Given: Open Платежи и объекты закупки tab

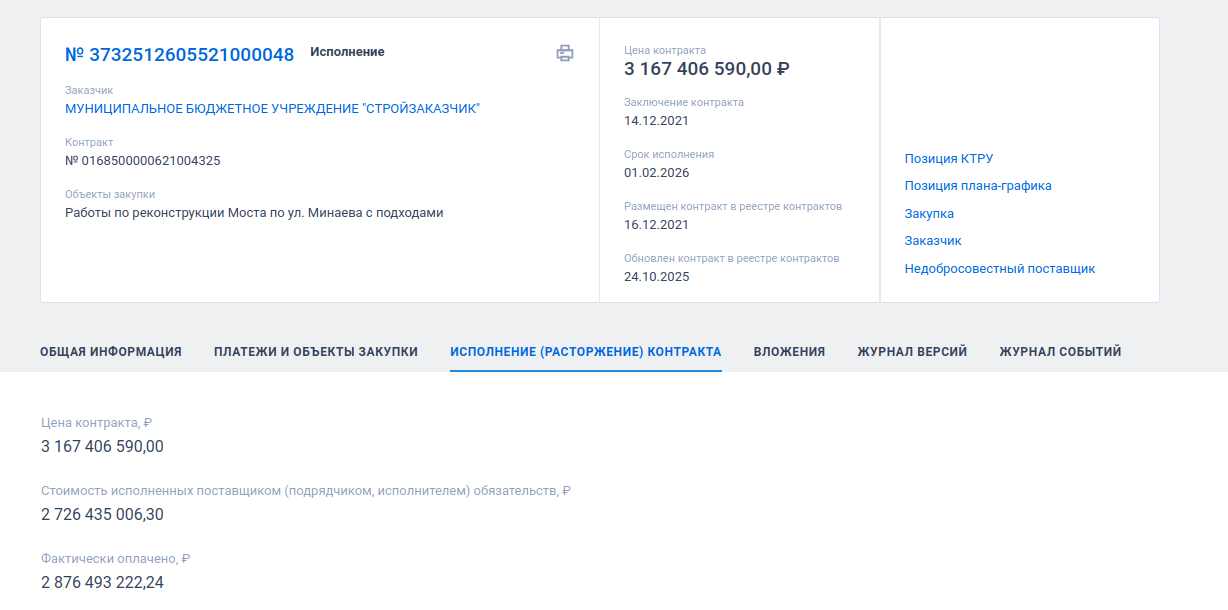Looking at the screenshot, I should (x=316, y=352).
